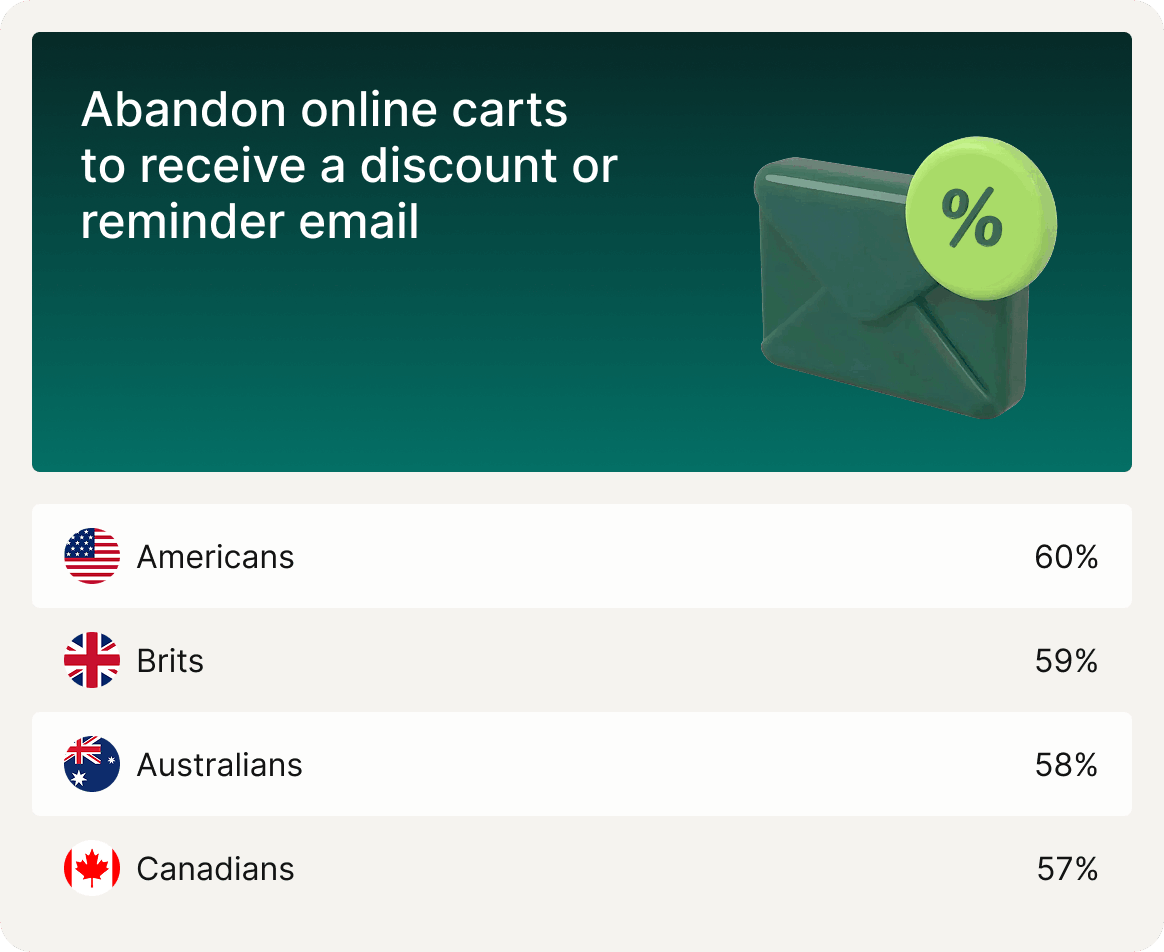Click the 59% value for Brits
This screenshot has width=1164, height=952.
1066,661
